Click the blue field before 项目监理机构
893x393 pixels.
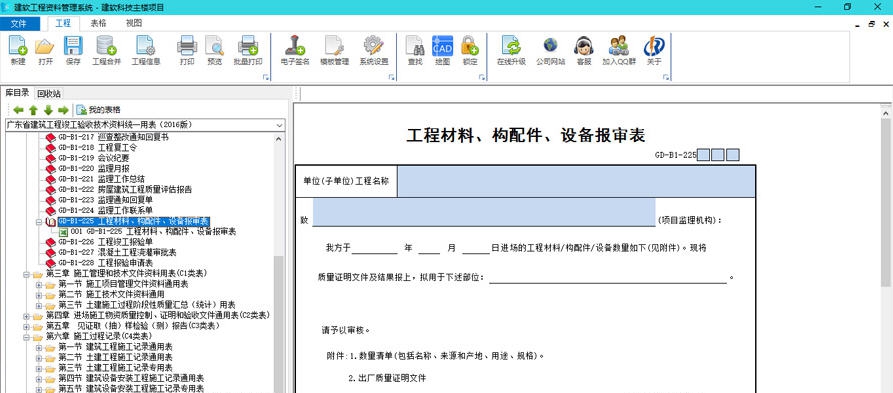pyautogui.click(x=484, y=212)
